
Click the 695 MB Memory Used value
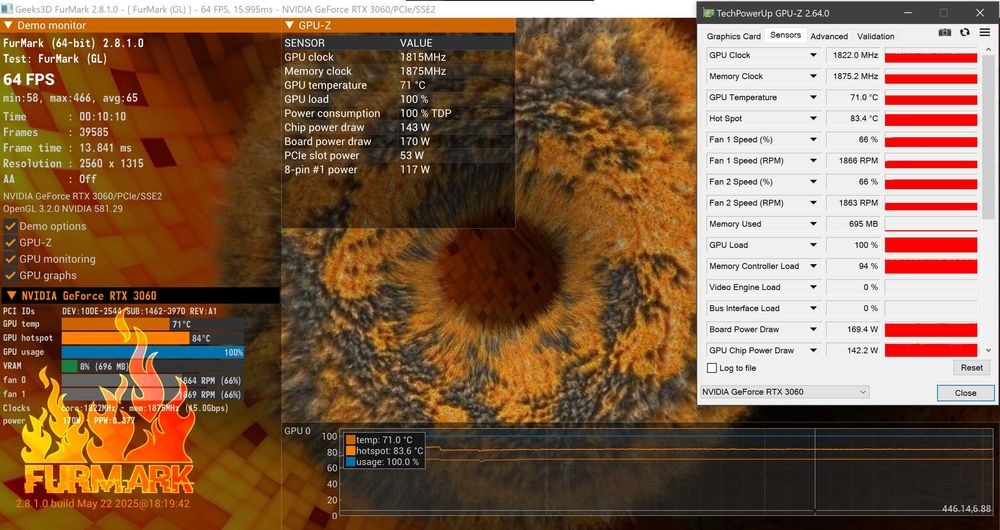pos(864,224)
